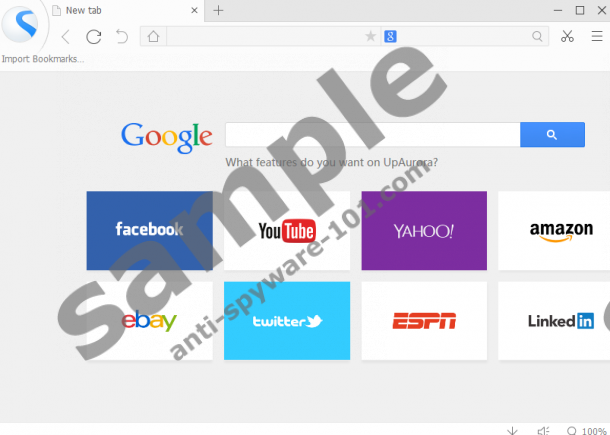Viewport: 610px width, 435px height.
Task: Click the magnifier in the search box
Action: point(538,37)
